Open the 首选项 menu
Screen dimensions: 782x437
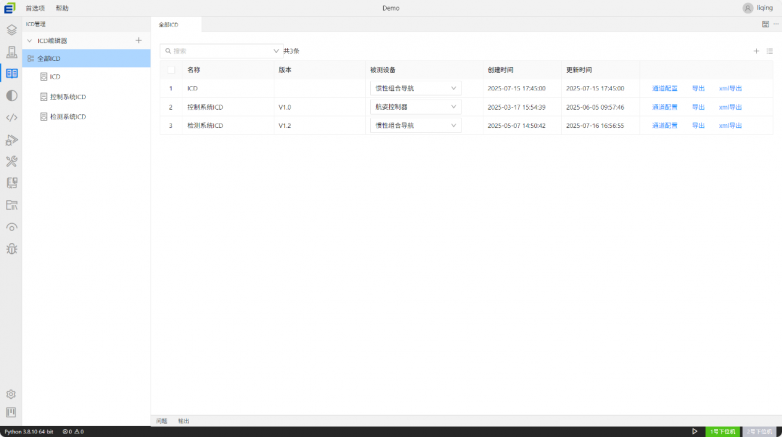coord(35,8)
